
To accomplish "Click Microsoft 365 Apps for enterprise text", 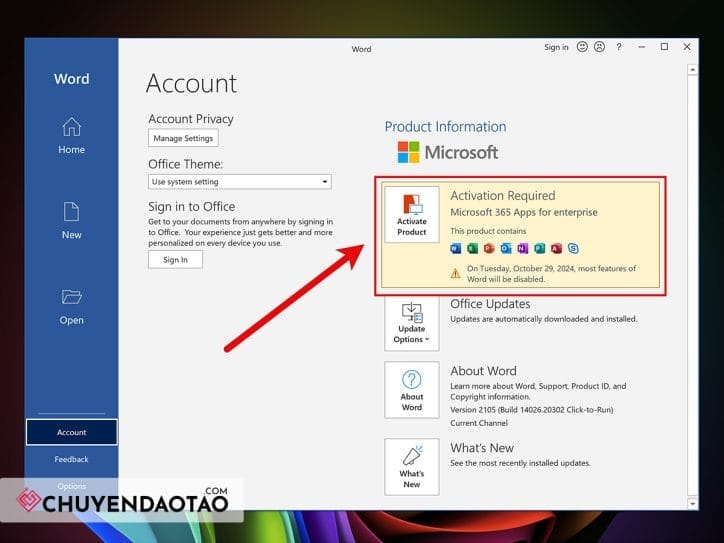I will click(x=524, y=212).
